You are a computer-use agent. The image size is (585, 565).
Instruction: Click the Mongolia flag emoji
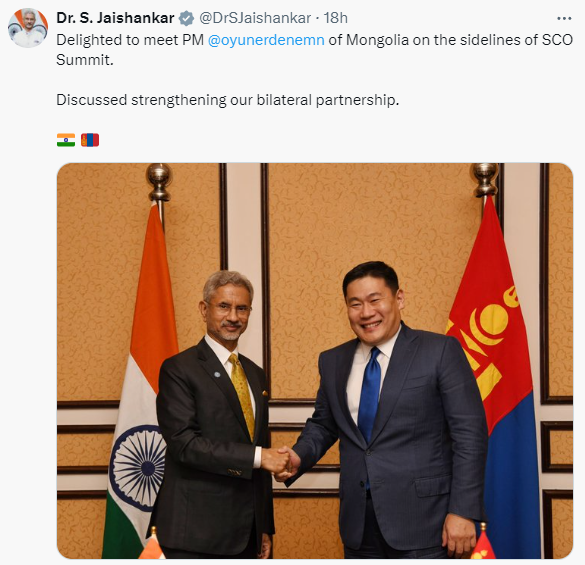90,140
